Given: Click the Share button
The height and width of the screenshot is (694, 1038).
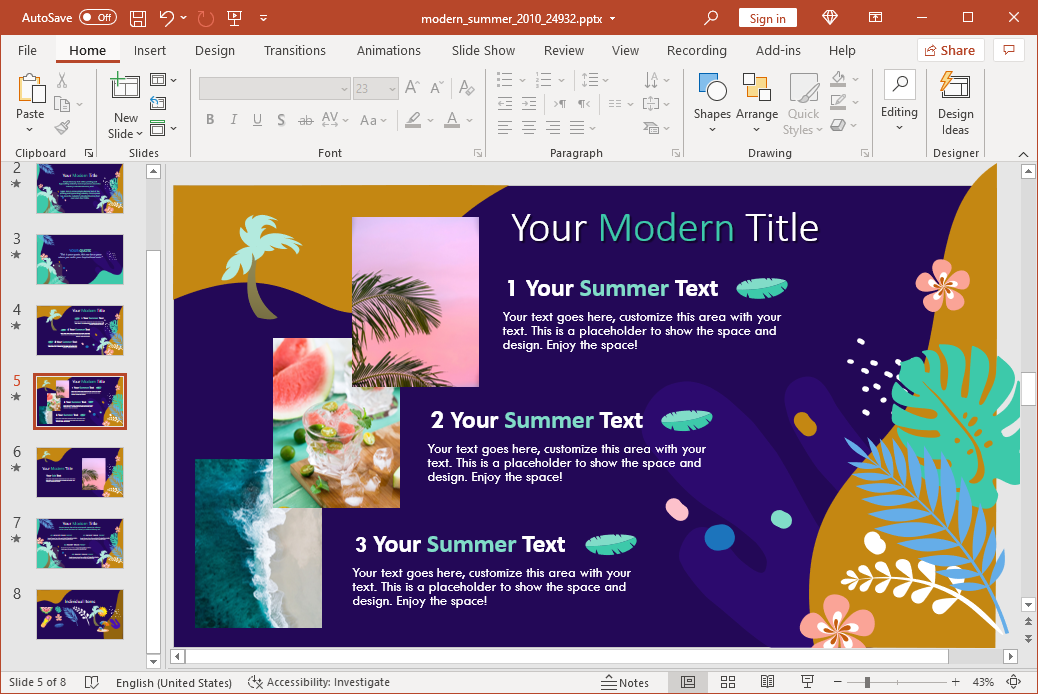Looking at the screenshot, I should click(x=950, y=50).
